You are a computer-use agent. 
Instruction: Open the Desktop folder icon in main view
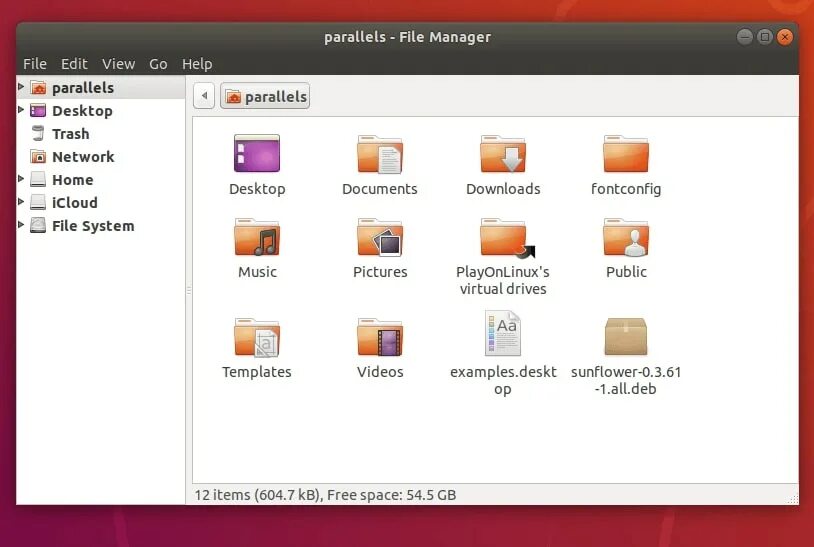[257, 153]
